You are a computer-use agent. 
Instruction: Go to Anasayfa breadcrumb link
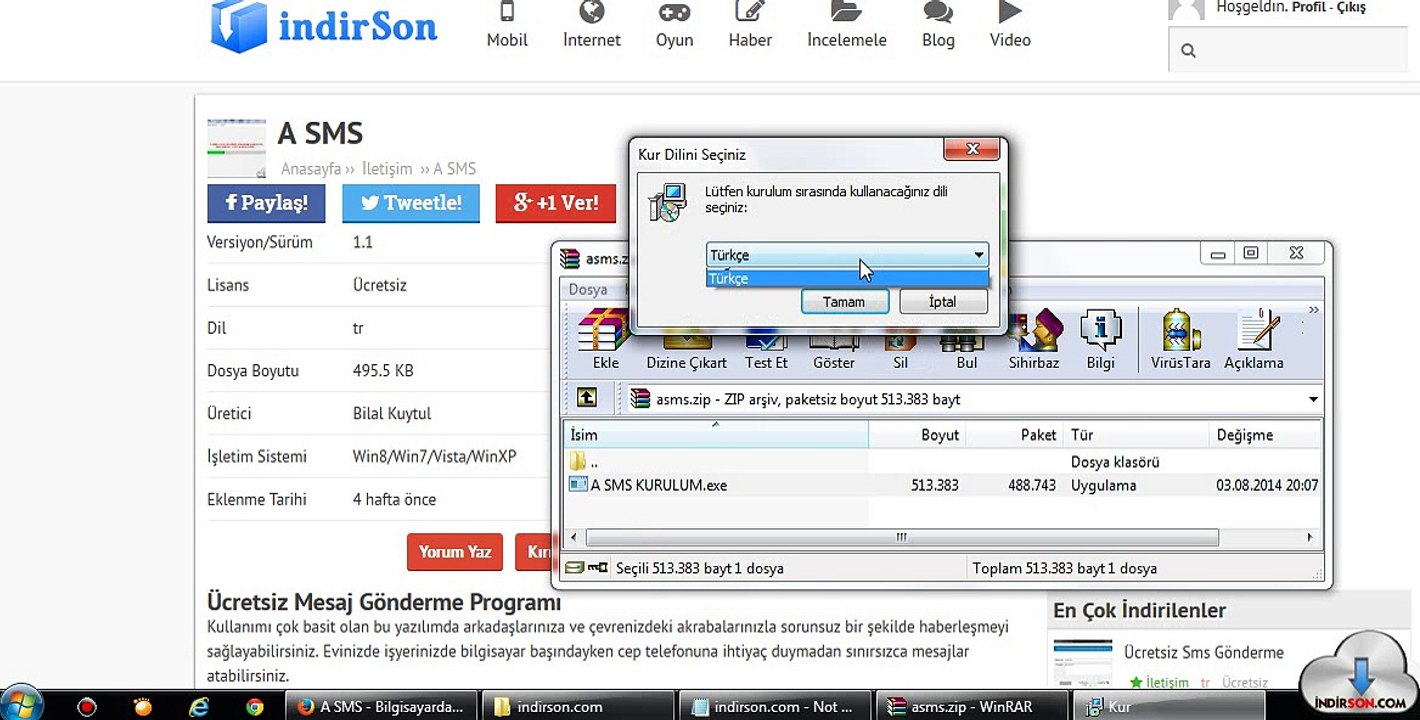(311, 169)
